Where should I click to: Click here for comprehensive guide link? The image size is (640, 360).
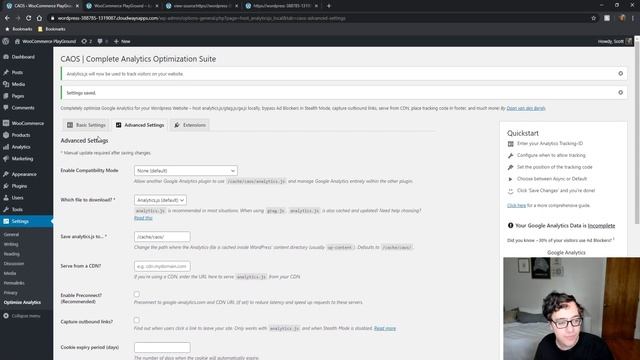pos(516,205)
